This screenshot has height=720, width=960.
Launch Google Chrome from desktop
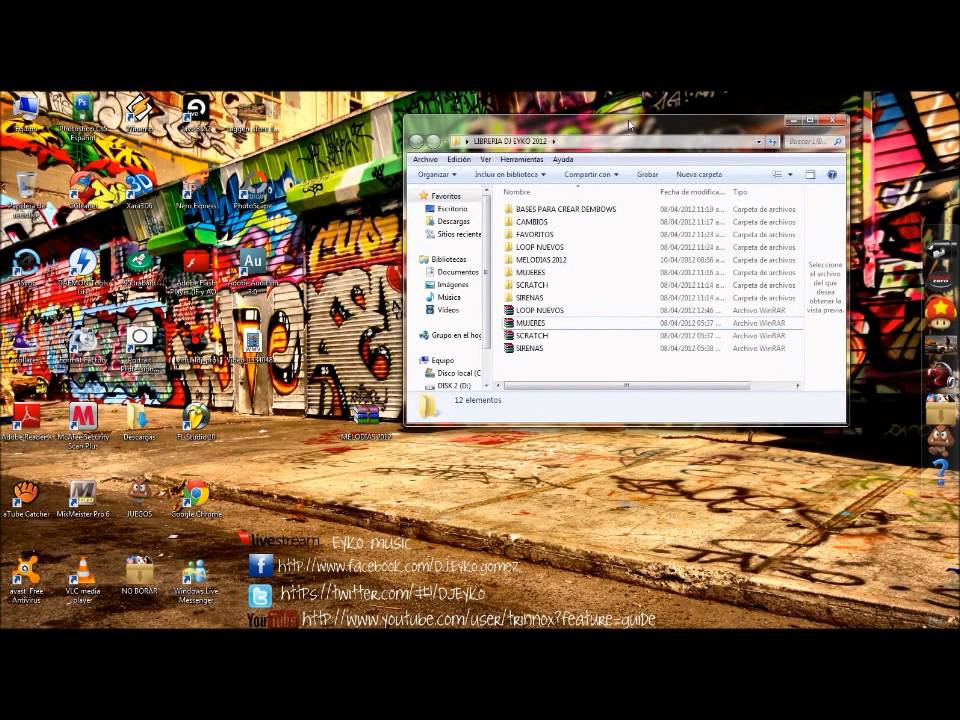(196, 499)
